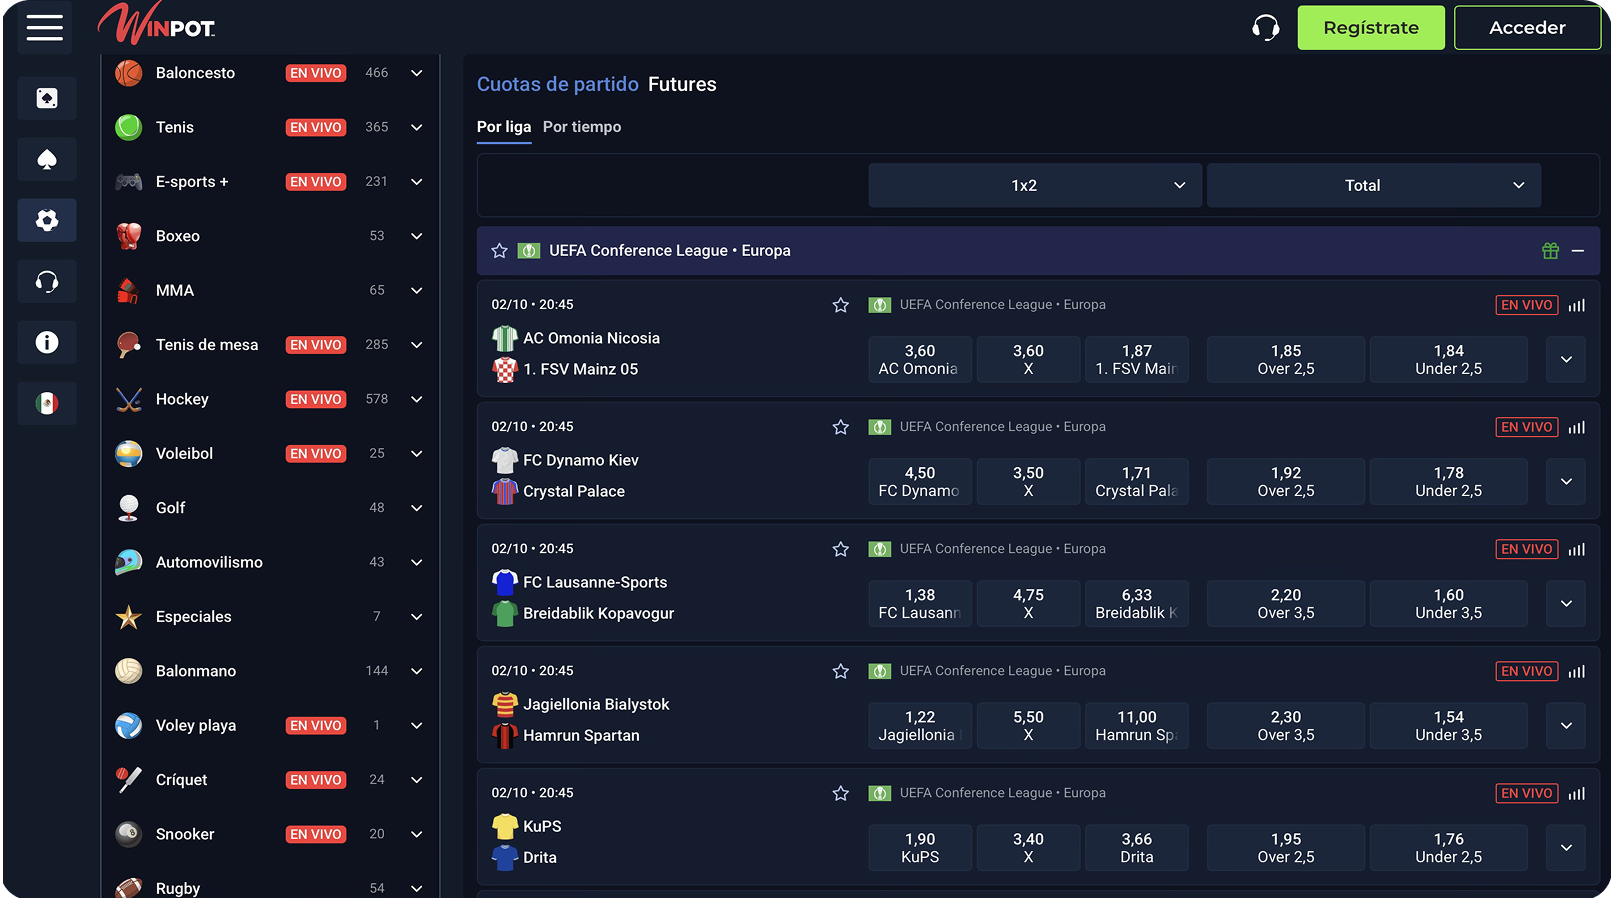Open the 1x2 market dropdown
Screen dimensions: 1612x900
pos(1034,186)
